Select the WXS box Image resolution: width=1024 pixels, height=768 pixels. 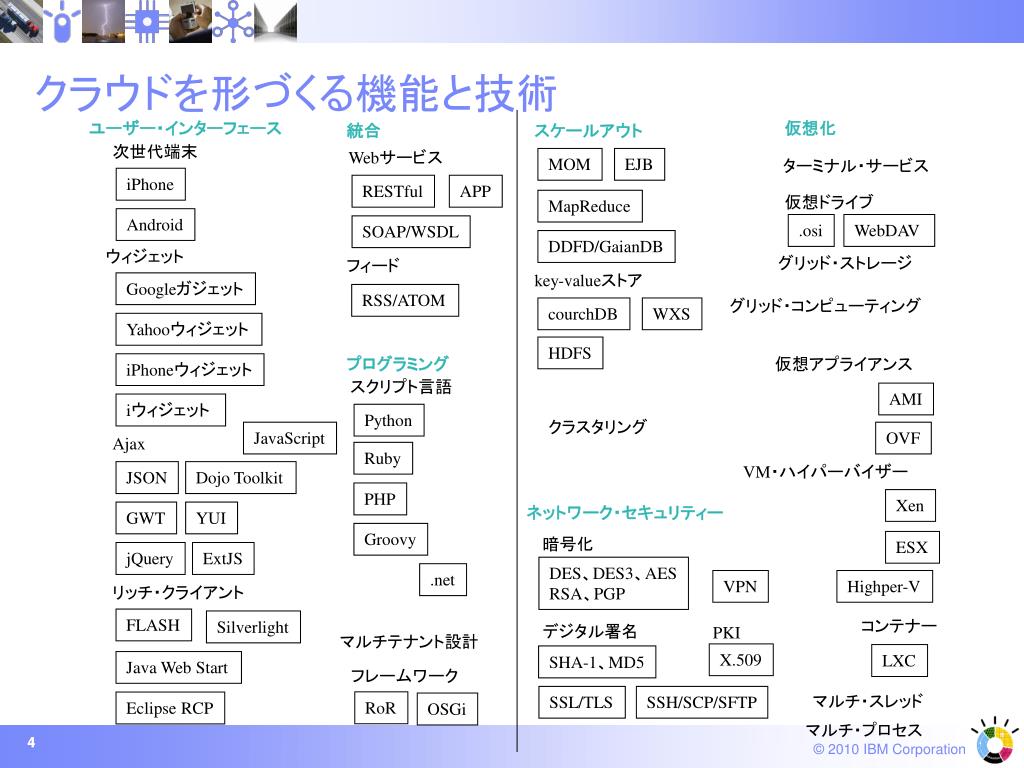(x=672, y=314)
